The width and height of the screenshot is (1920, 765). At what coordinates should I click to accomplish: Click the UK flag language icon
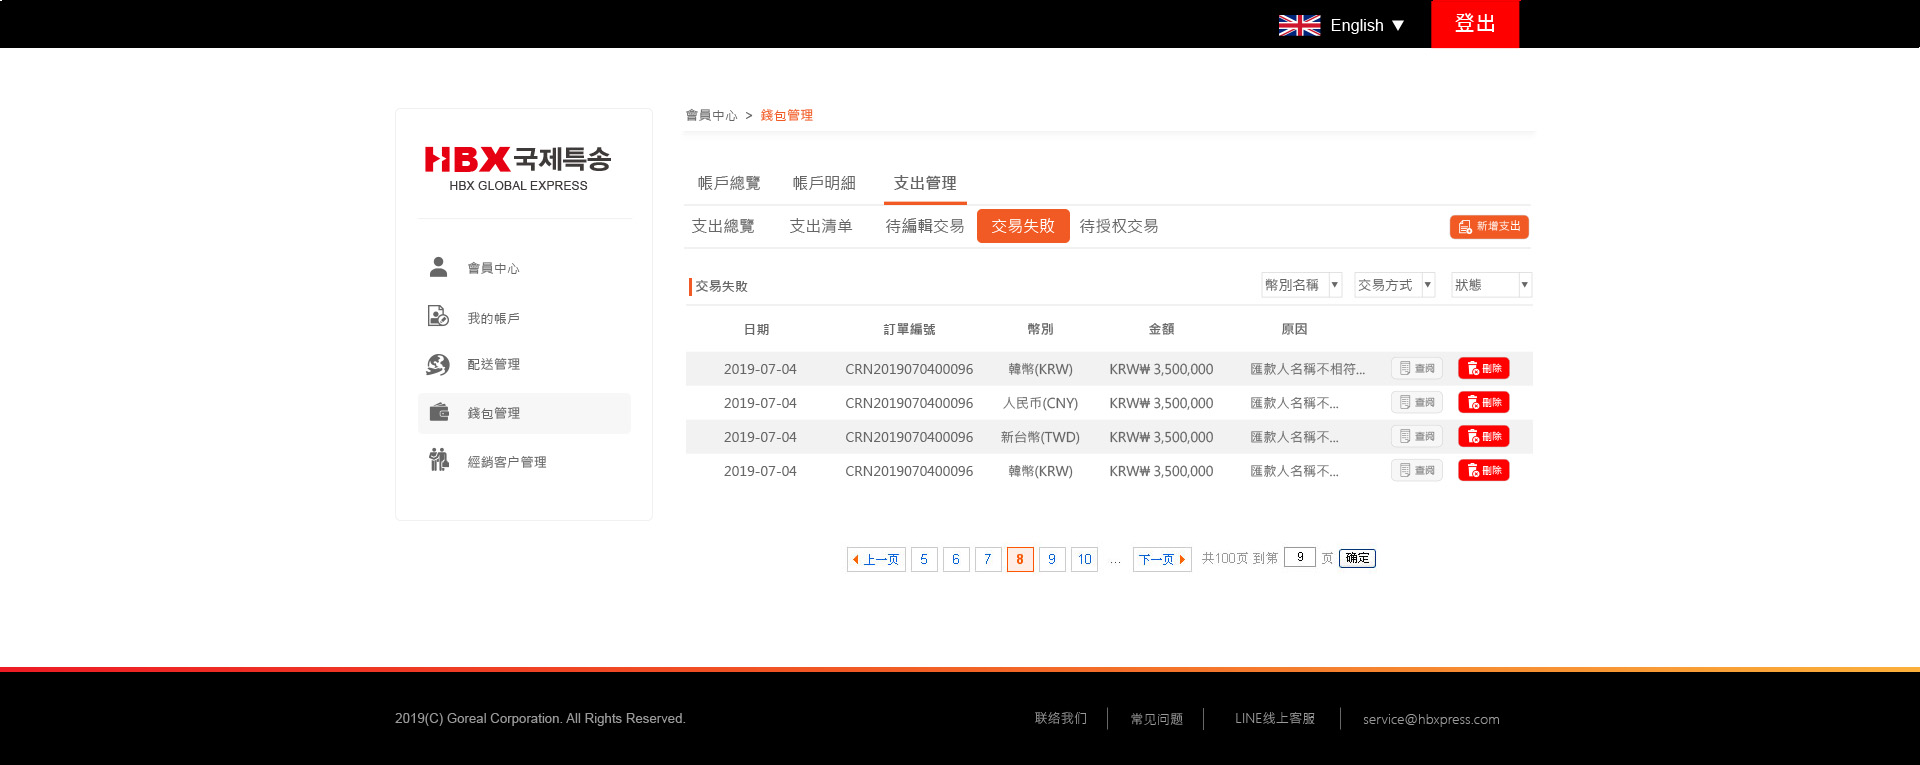point(1299,25)
